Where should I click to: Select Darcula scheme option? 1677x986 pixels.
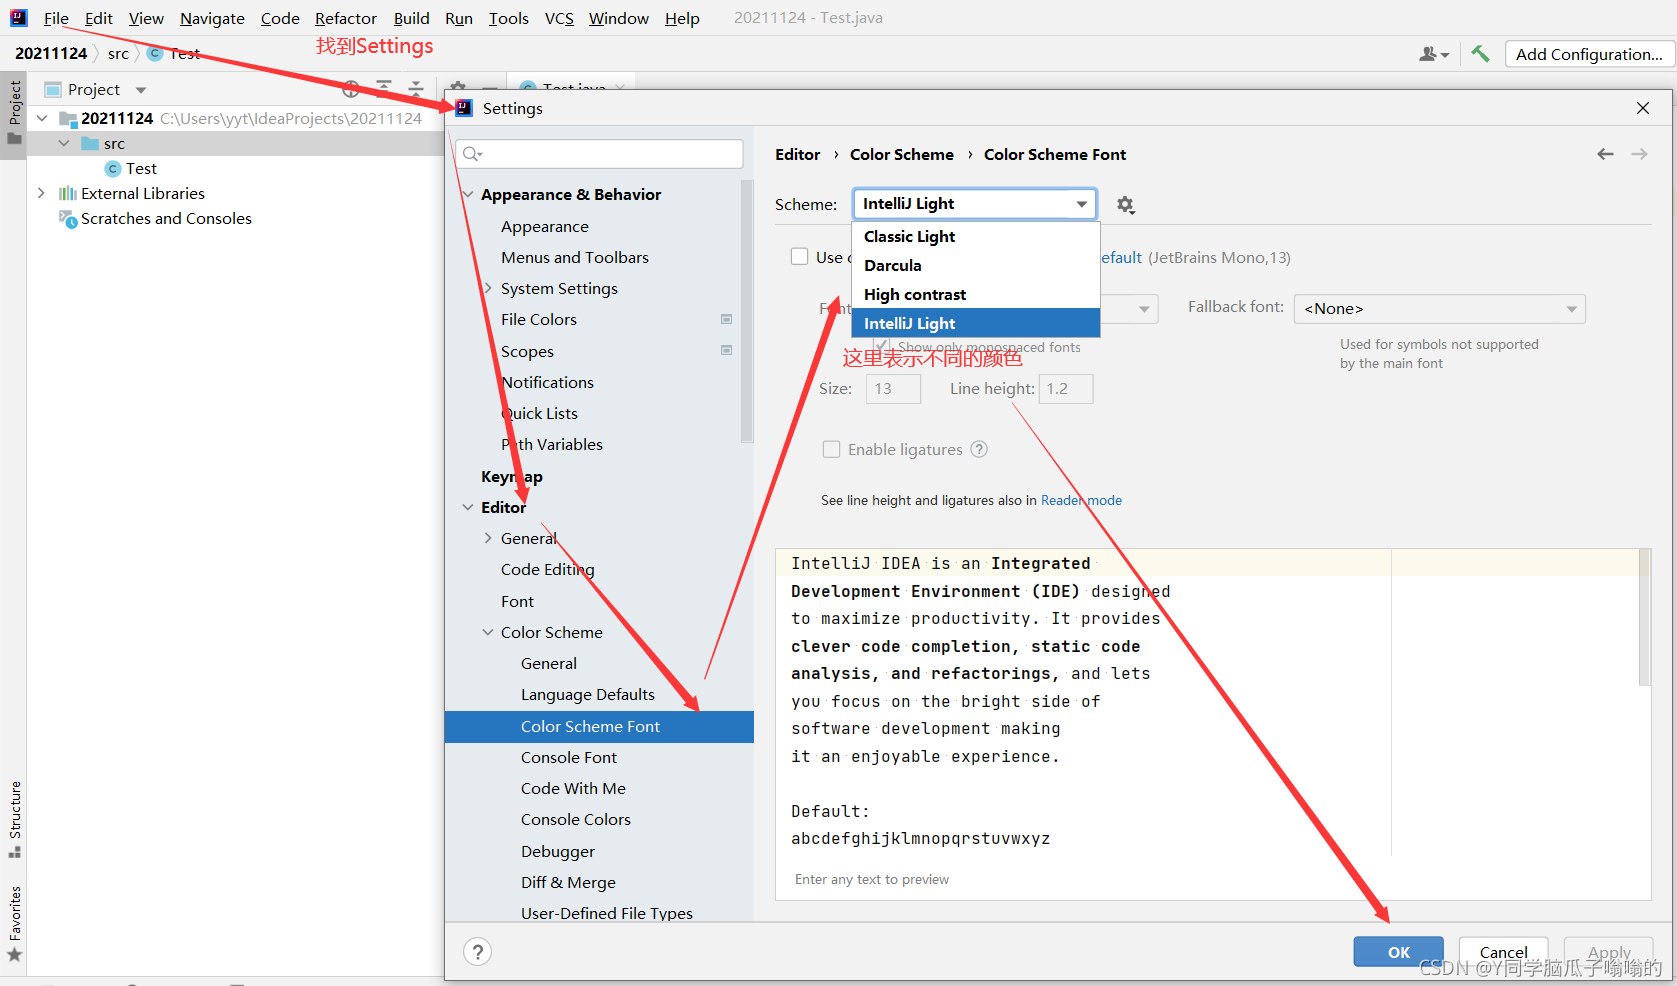(x=976, y=265)
